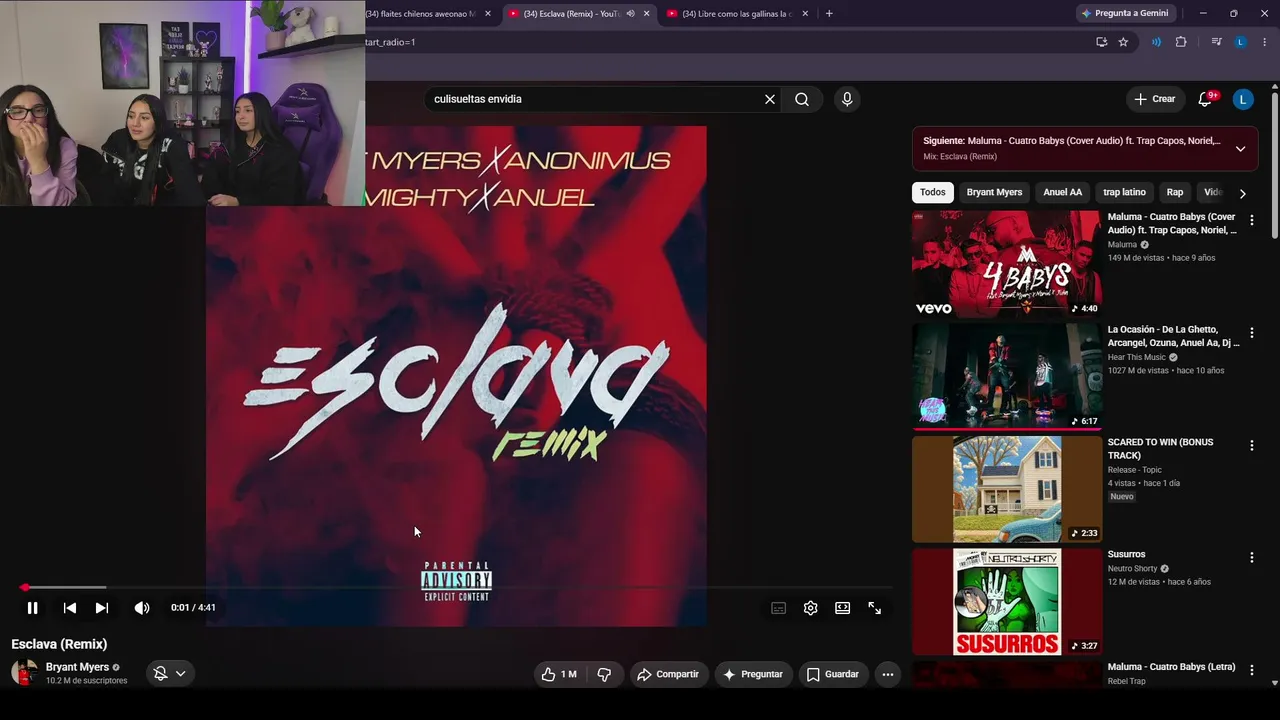Mute the video player volume
This screenshot has height=720, width=1280.
142,608
